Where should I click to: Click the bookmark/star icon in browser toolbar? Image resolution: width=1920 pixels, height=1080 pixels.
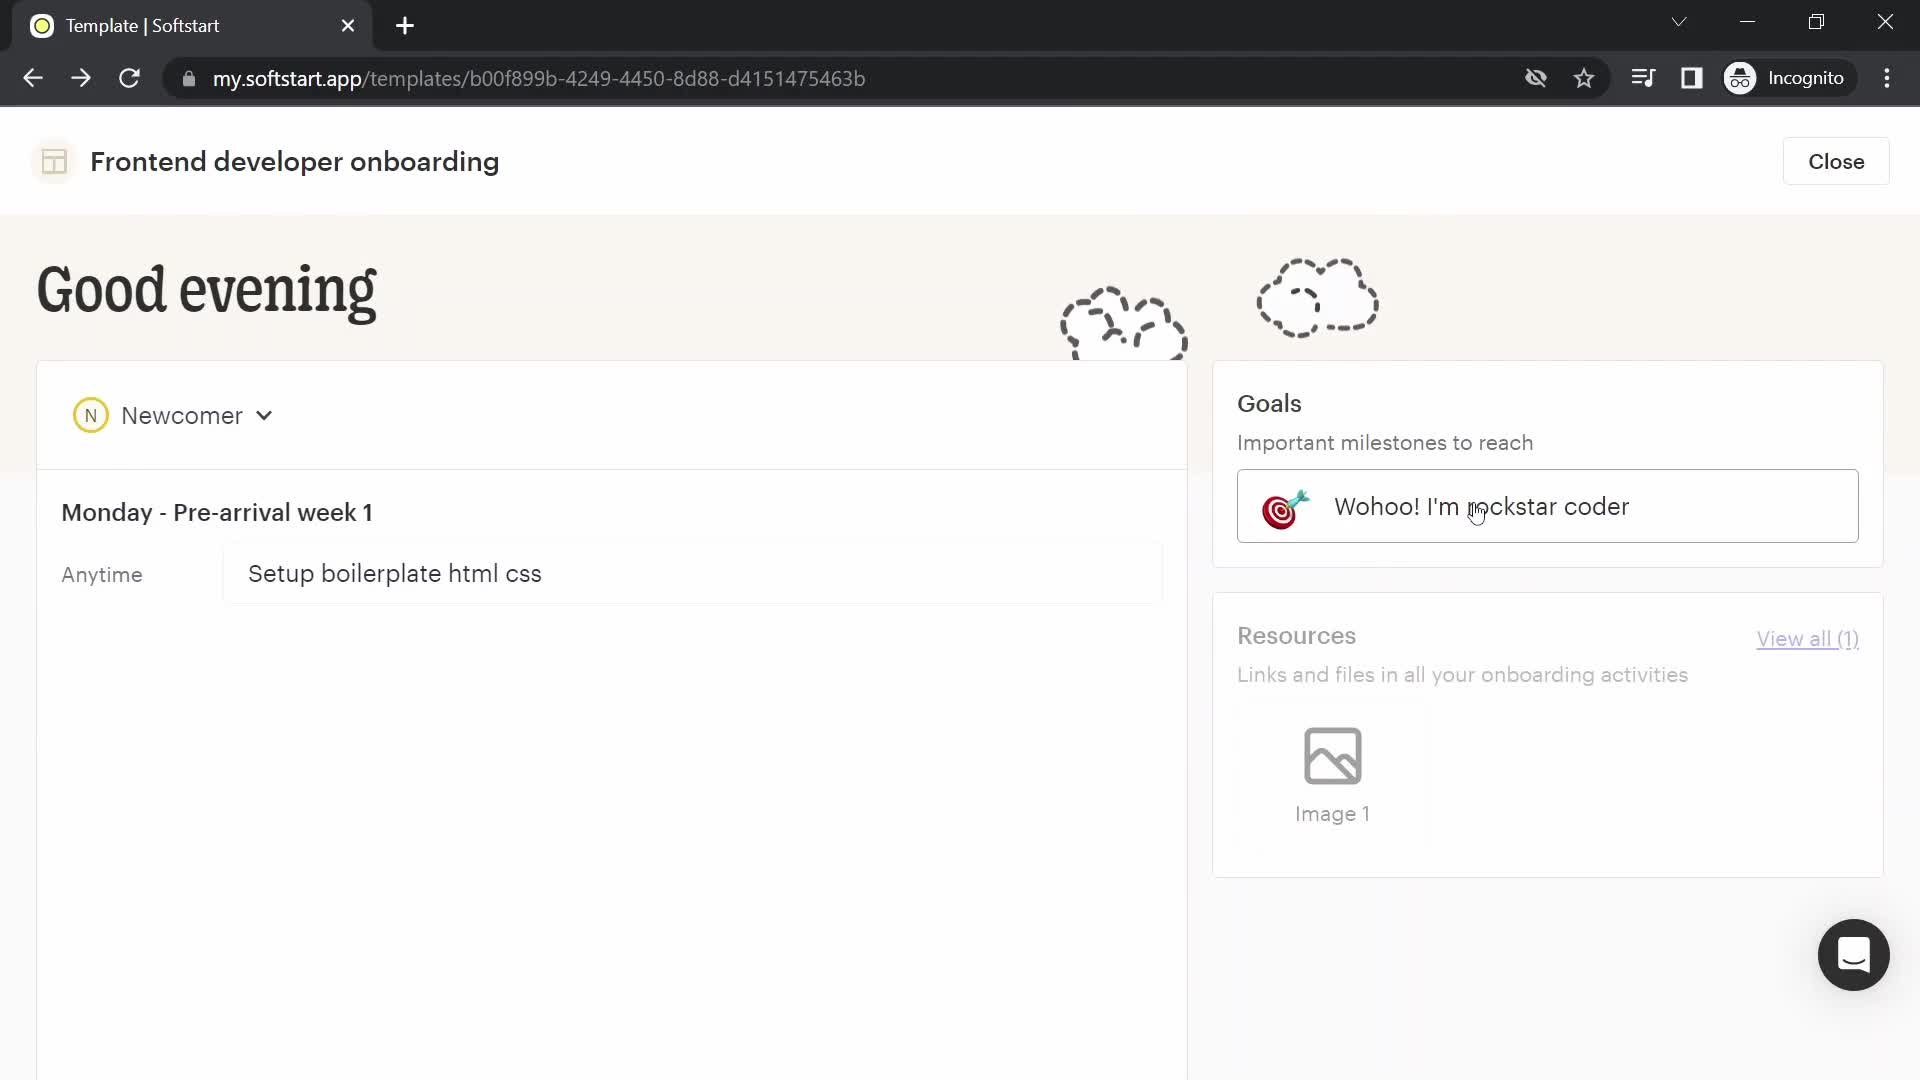(x=1582, y=78)
